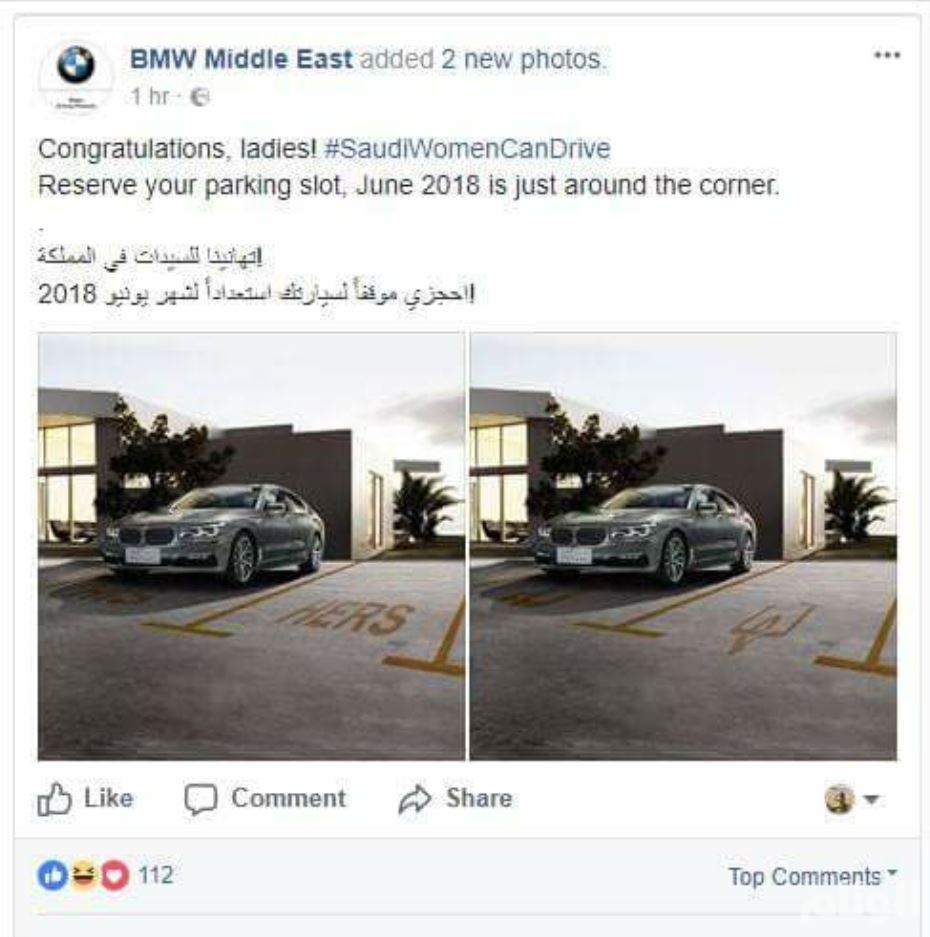Open the Haha laughing reaction icon
The height and width of the screenshot is (937, 930).
coord(84,876)
